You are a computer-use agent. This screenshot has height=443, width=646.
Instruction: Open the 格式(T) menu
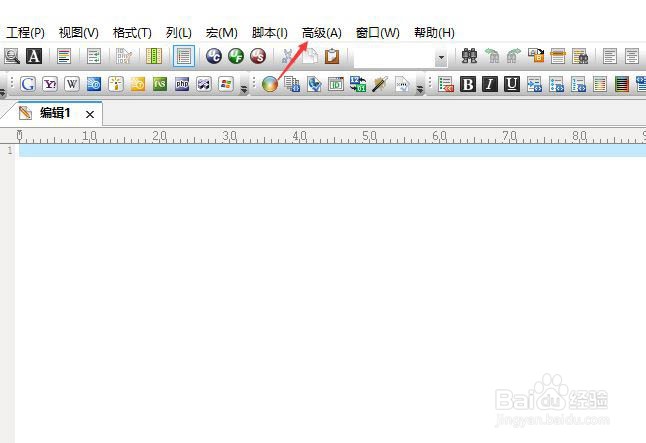(132, 33)
